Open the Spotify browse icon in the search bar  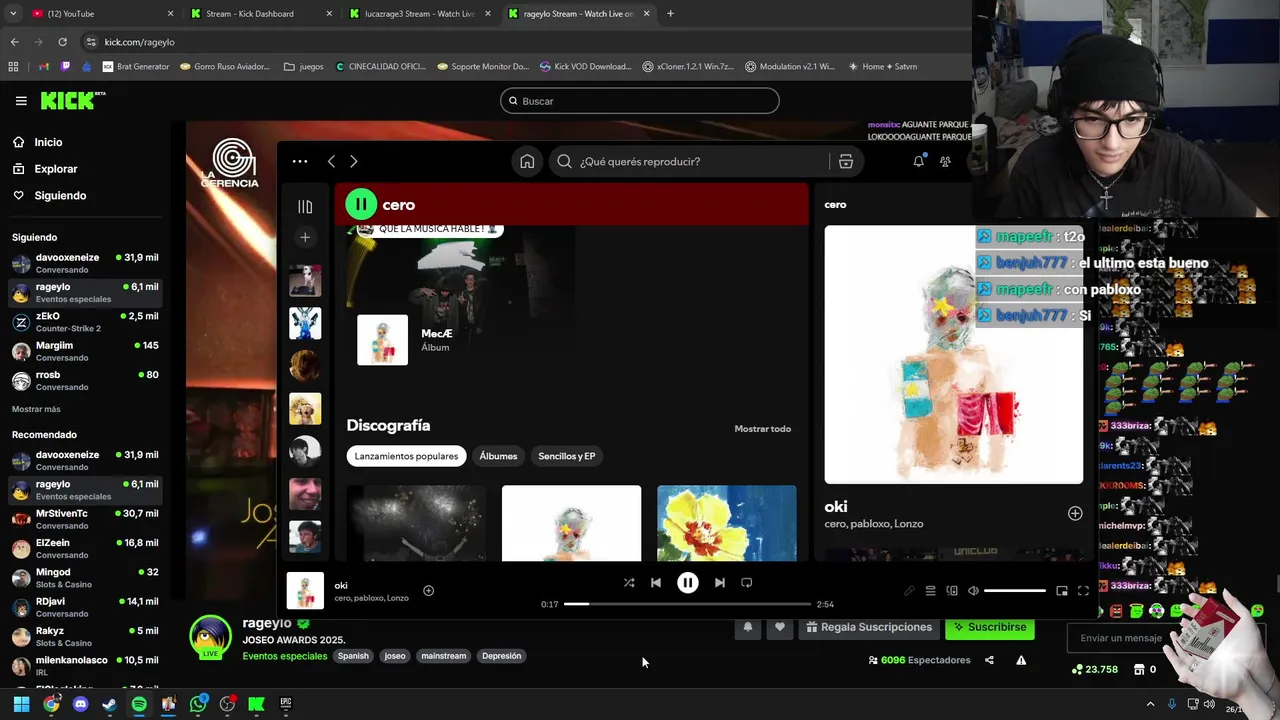tap(846, 161)
